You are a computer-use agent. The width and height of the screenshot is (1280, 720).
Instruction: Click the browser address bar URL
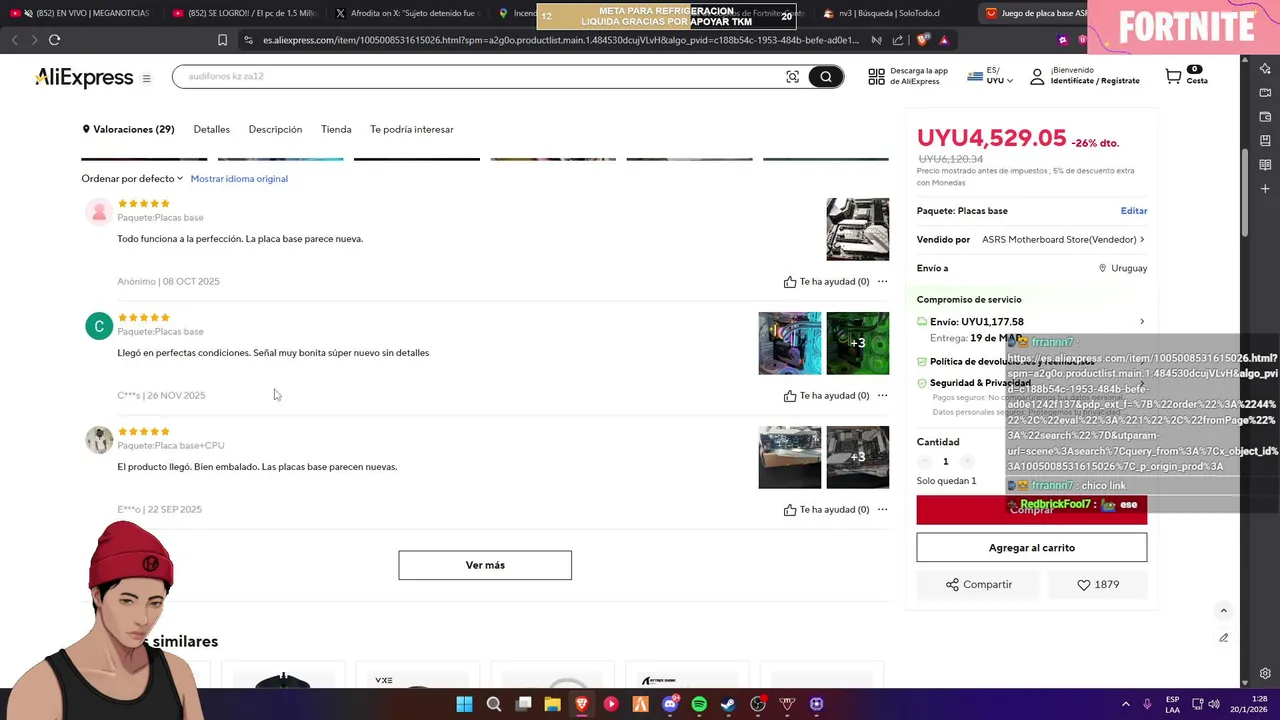tap(560, 40)
